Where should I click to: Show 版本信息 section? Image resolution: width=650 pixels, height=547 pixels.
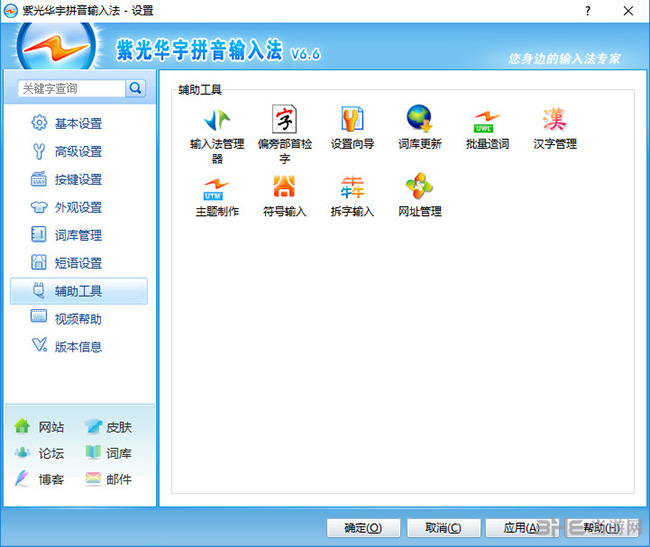click(x=79, y=346)
